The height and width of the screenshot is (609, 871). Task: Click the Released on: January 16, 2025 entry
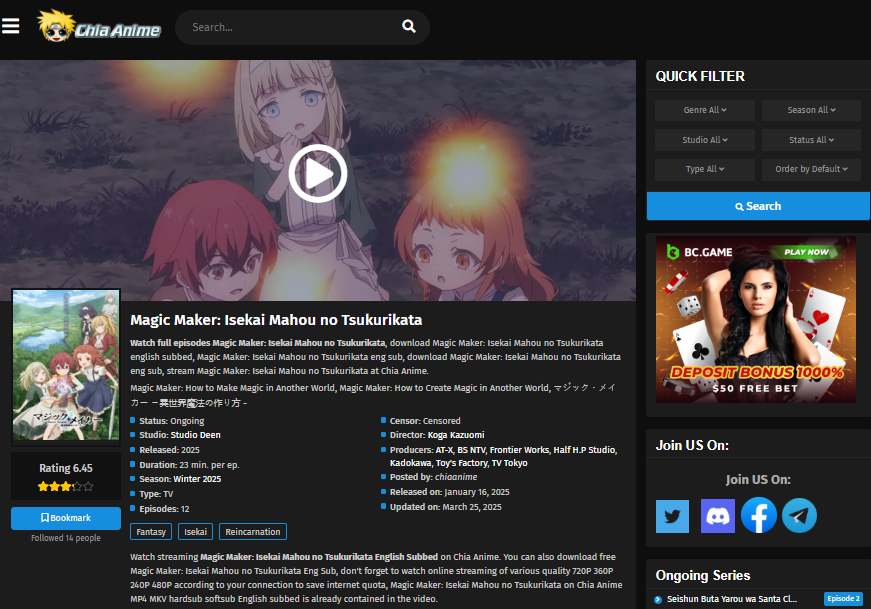(449, 492)
